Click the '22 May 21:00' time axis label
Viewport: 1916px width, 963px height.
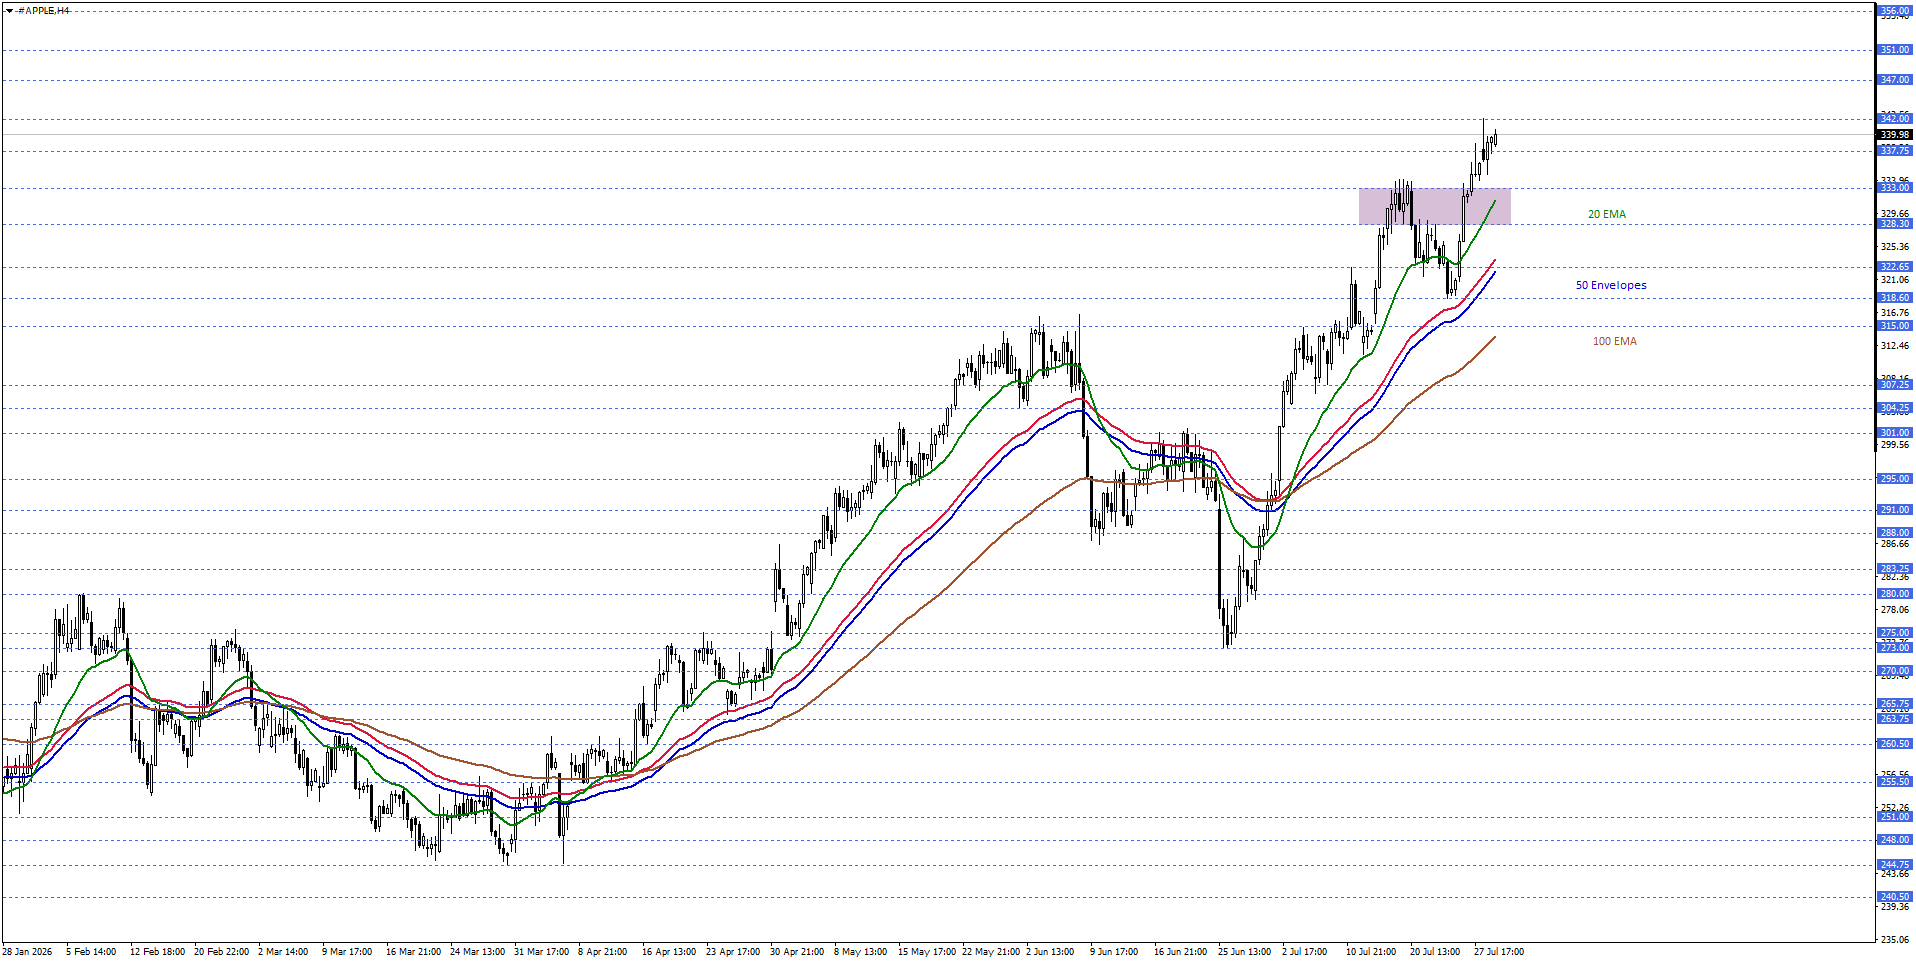pos(991,952)
